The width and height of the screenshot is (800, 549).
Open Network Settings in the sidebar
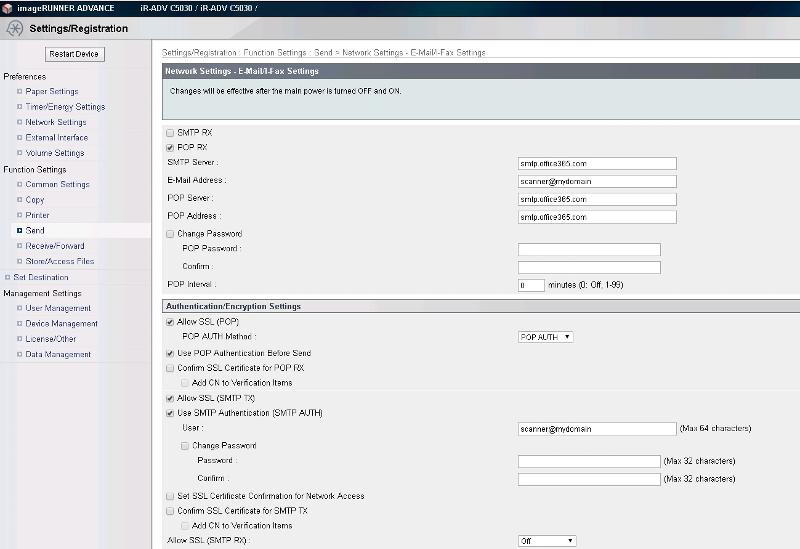(56, 122)
